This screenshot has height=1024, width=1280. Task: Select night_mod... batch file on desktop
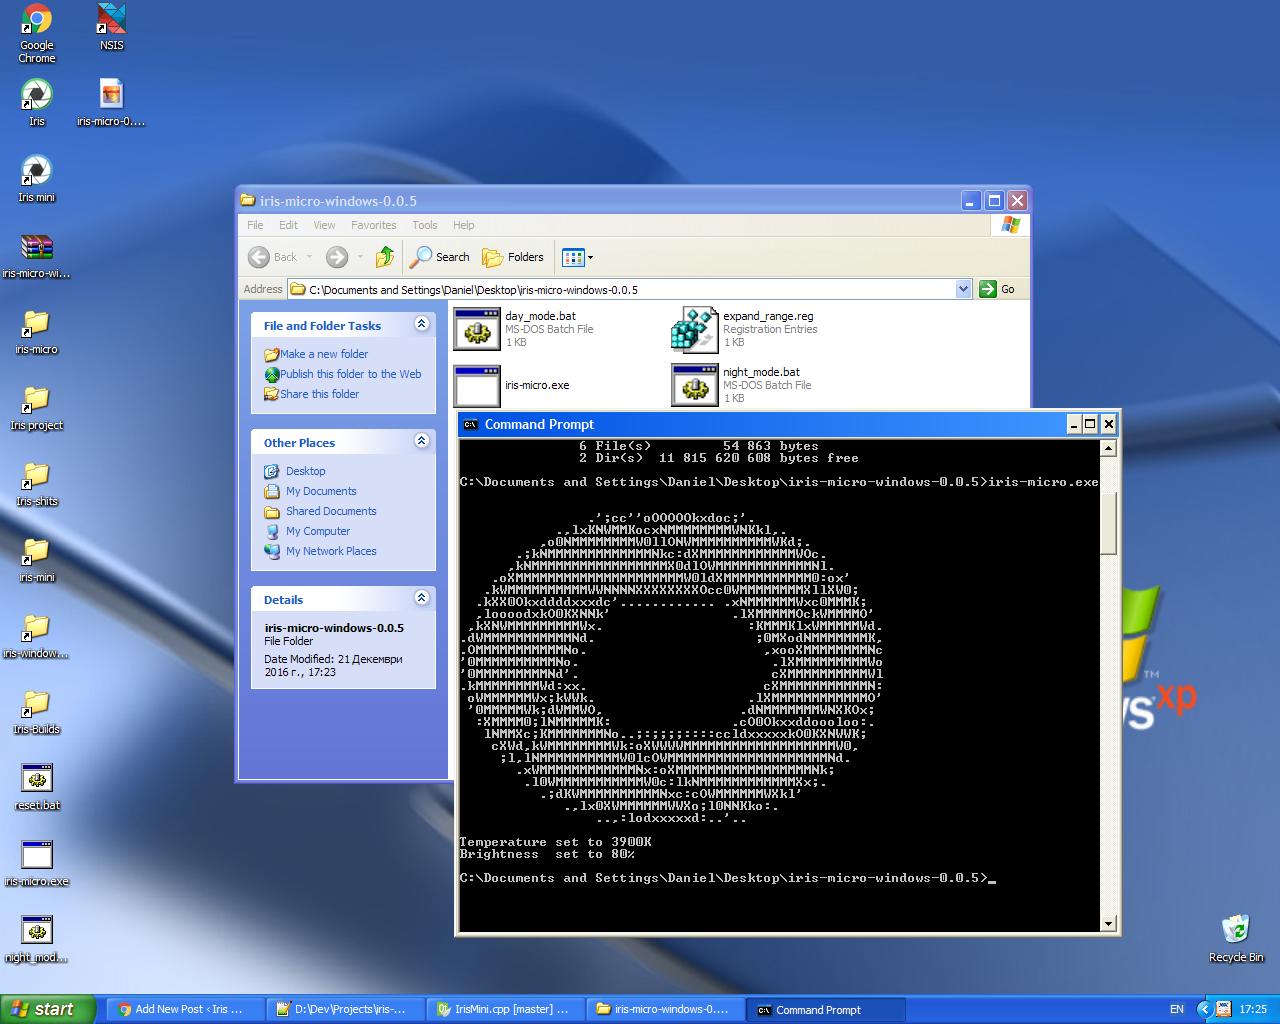[x=37, y=939]
